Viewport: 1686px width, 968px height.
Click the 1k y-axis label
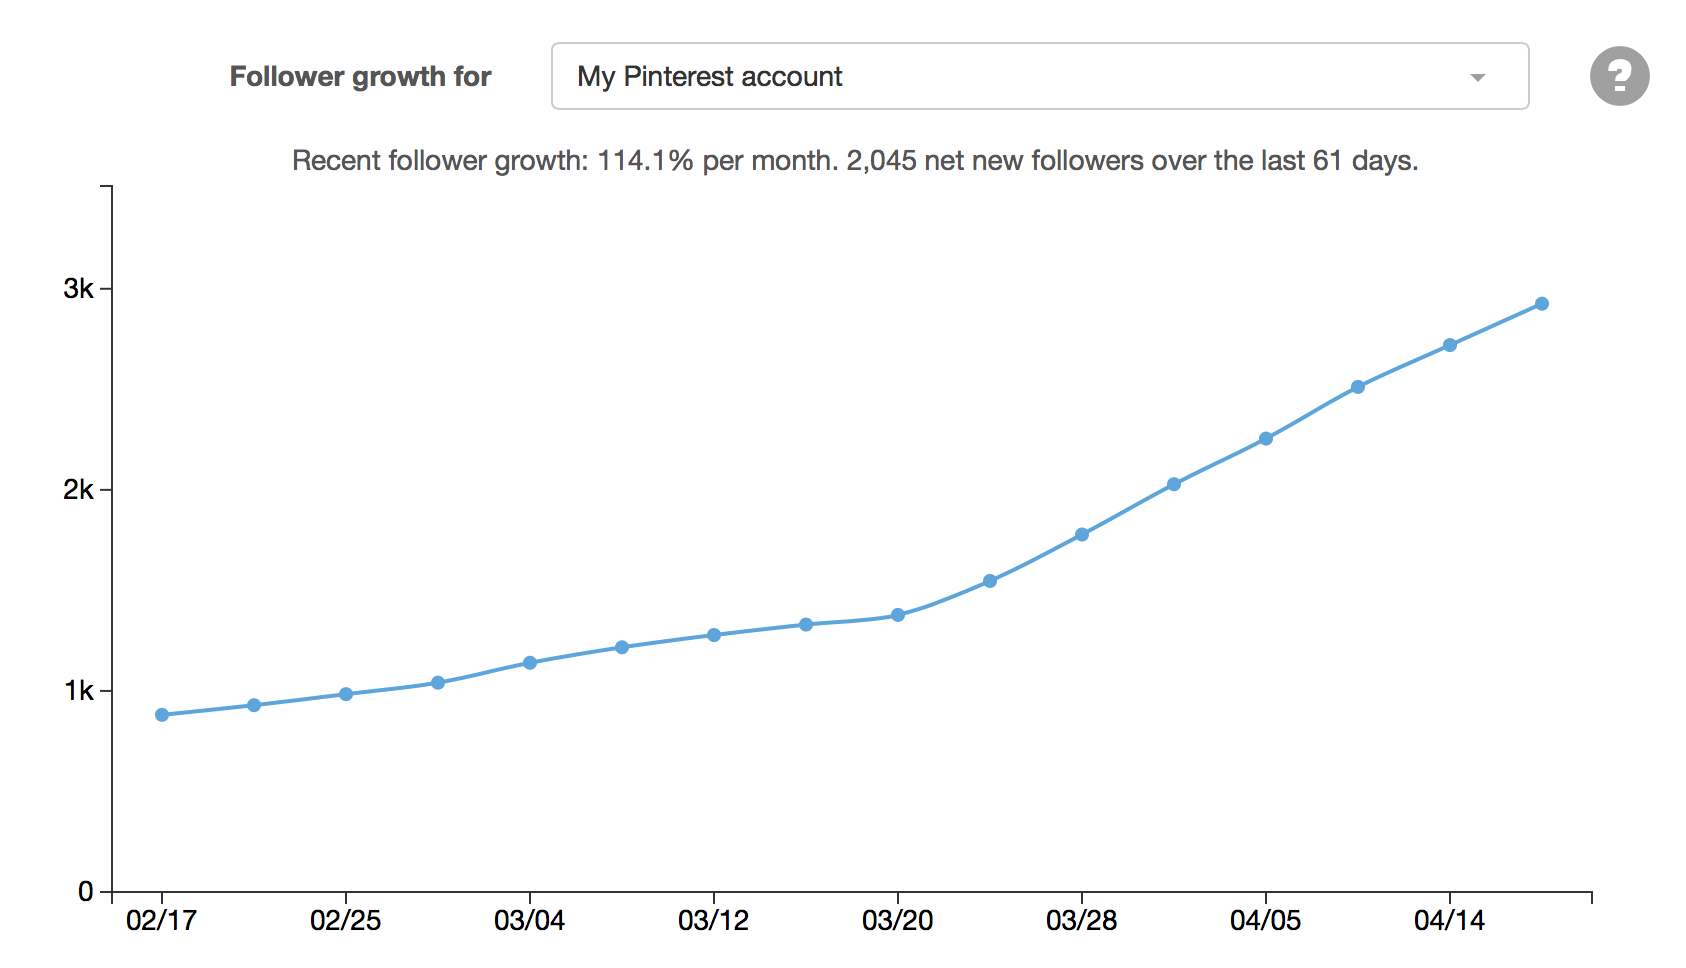[78, 691]
